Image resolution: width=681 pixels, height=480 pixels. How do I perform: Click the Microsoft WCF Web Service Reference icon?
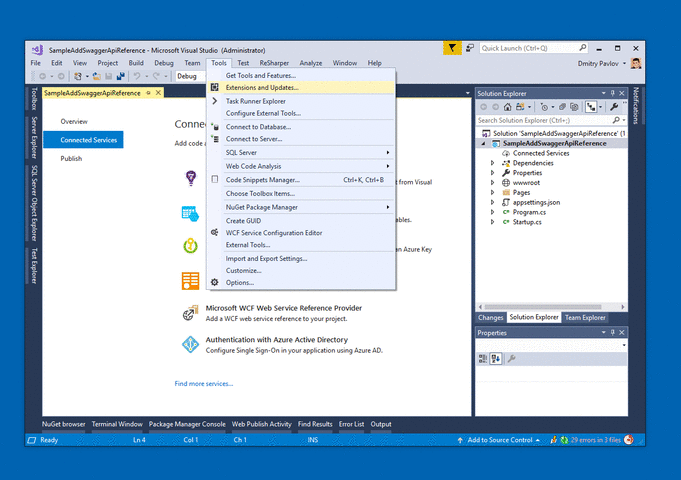tap(190, 313)
